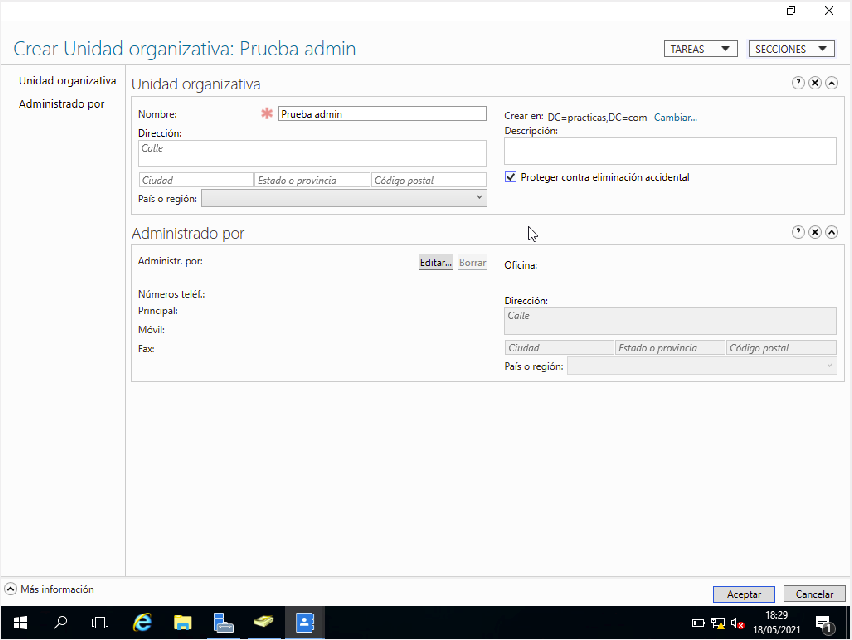Open help for Unidad organizativa section
The image size is (852, 640).
pos(798,83)
